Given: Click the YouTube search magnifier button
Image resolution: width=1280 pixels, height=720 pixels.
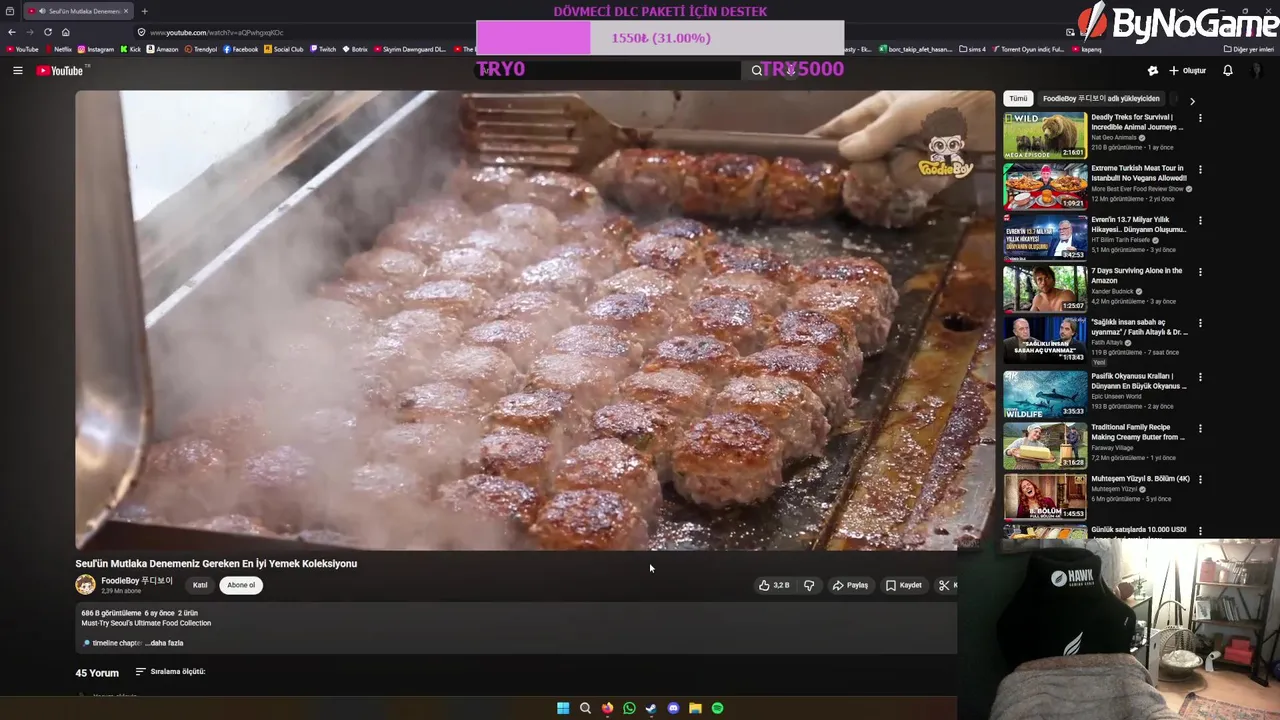Looking at the screenshot, I should [x=757, y=70].
